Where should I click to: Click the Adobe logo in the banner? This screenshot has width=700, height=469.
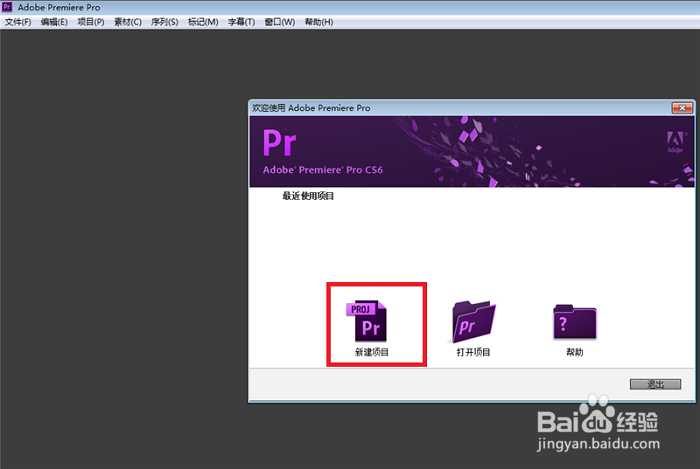point(675,142)
